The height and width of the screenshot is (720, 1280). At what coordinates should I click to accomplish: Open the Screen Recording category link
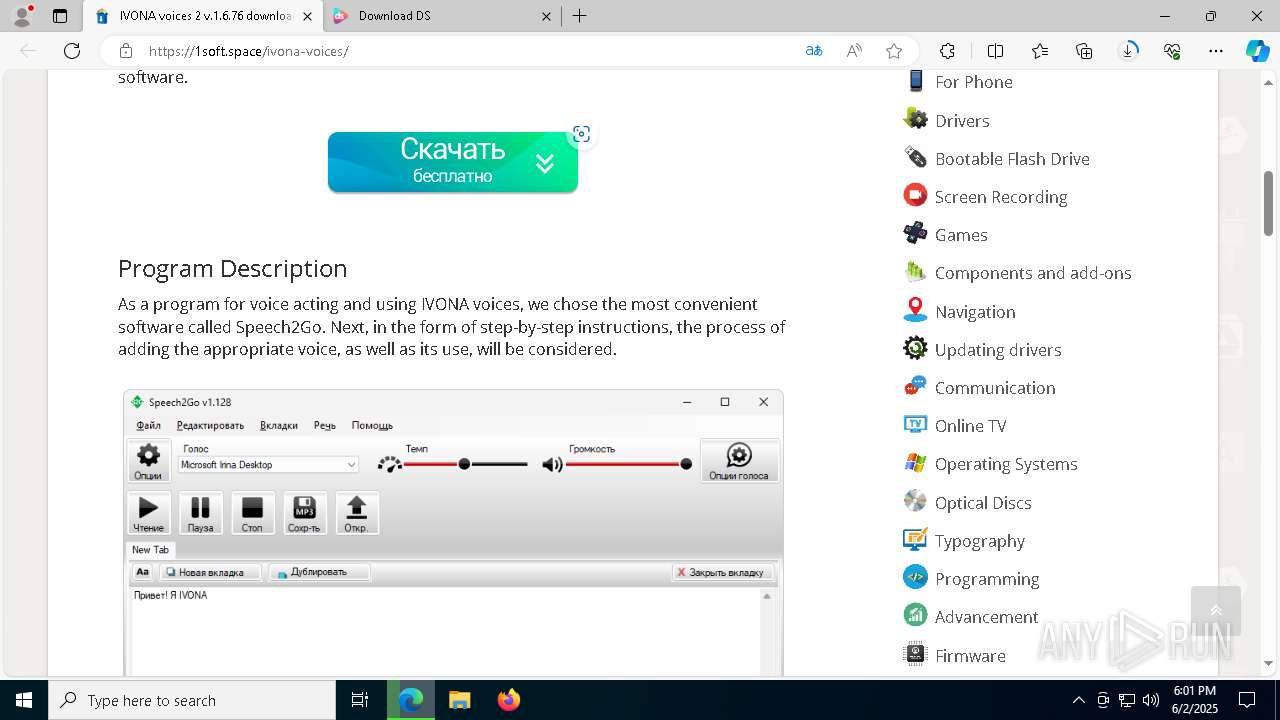[x=1001, y=197]
